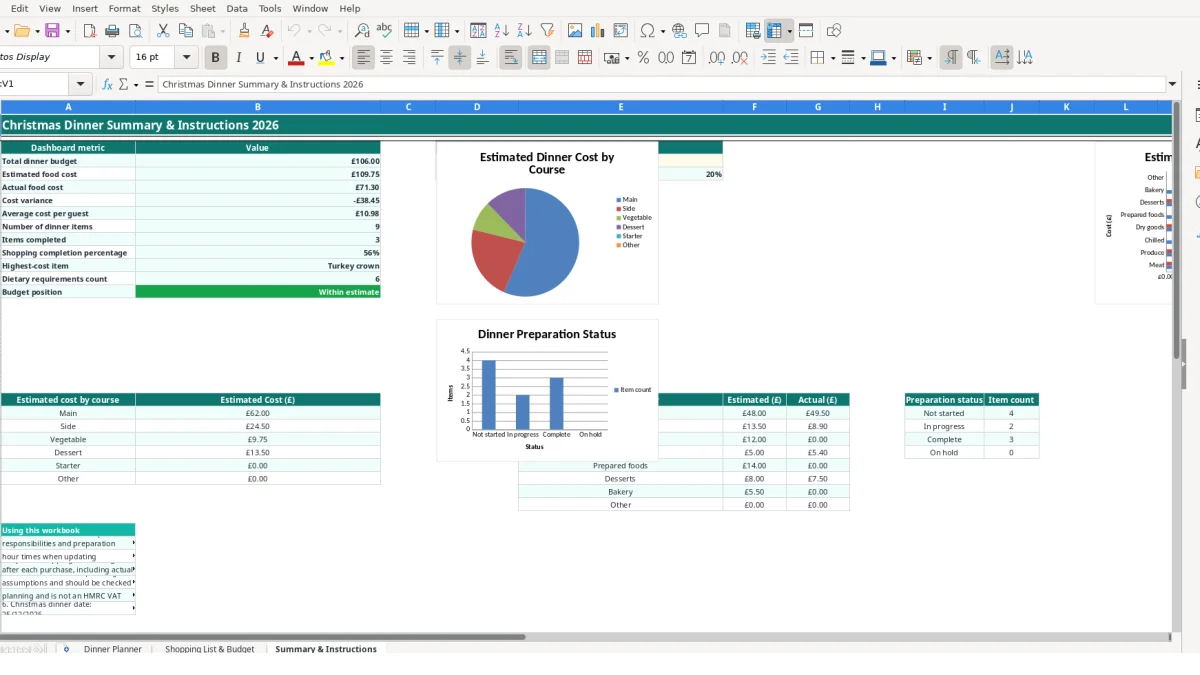The height and width of the screenshot is (675, 1200).
Task: Align cell text right
Action: [x=409, y=58]
